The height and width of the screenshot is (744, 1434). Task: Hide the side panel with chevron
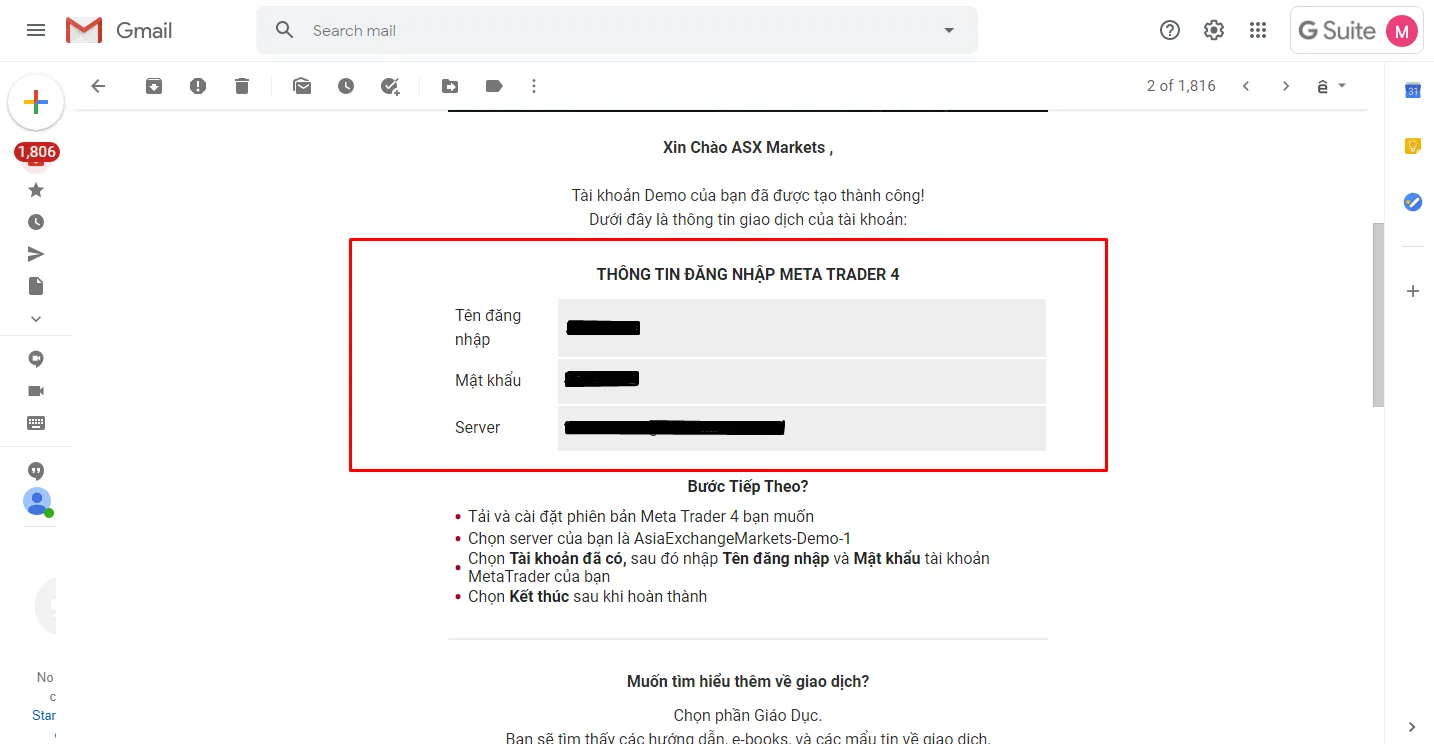click(x=1413, y=727)
